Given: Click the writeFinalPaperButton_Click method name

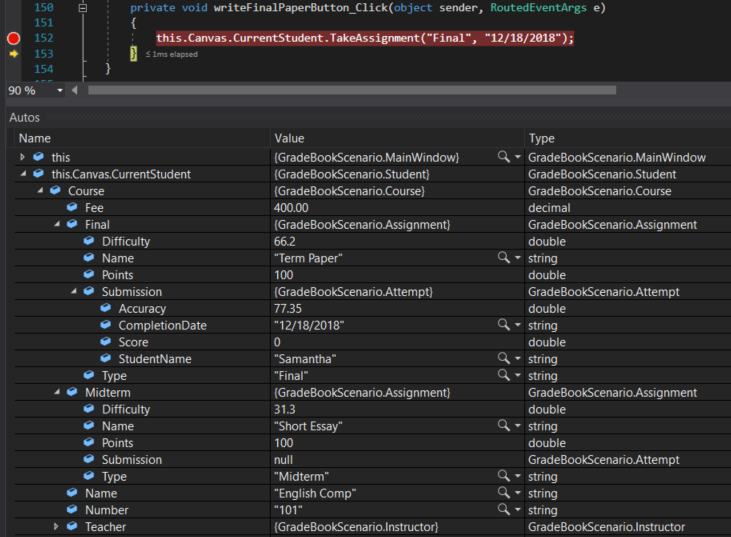Looking at the screenshot, I should click(x=301, y=8).
